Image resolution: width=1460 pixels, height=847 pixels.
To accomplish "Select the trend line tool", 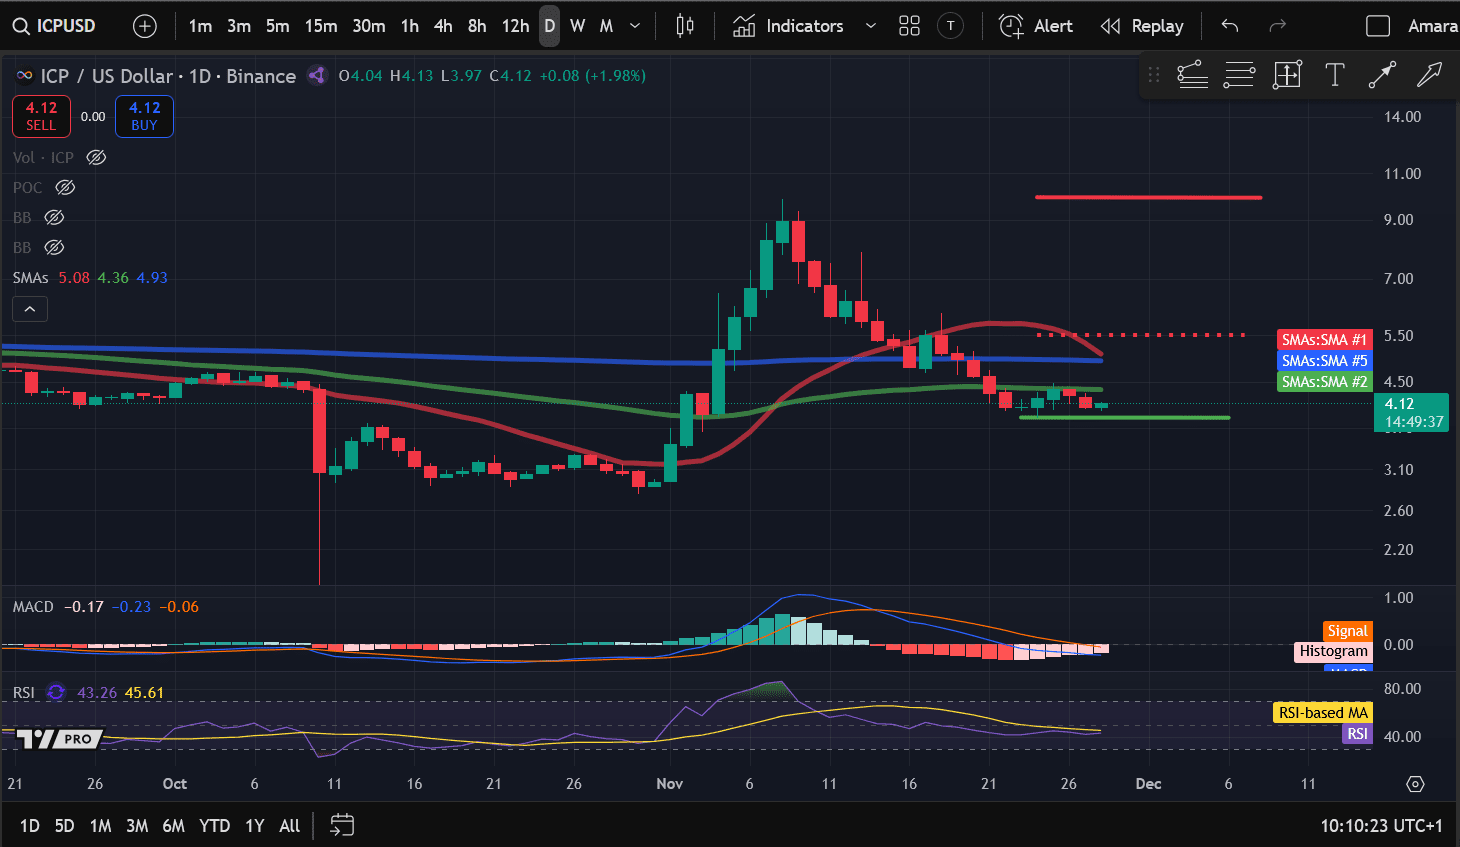I will [x=1382, y=75].
